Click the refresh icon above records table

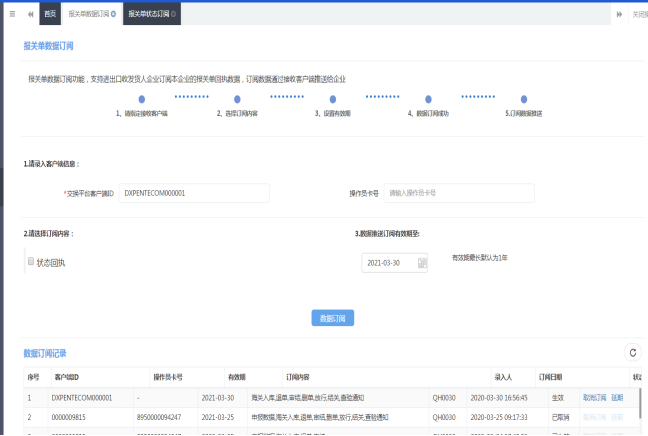coord(631,352)
